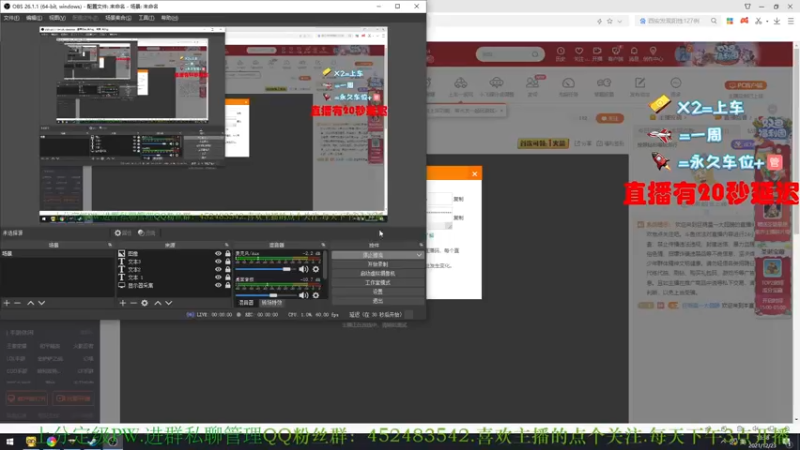Open browser scissors screenshot tool
The height and width of the screenshot is (450, 800).
759,21
